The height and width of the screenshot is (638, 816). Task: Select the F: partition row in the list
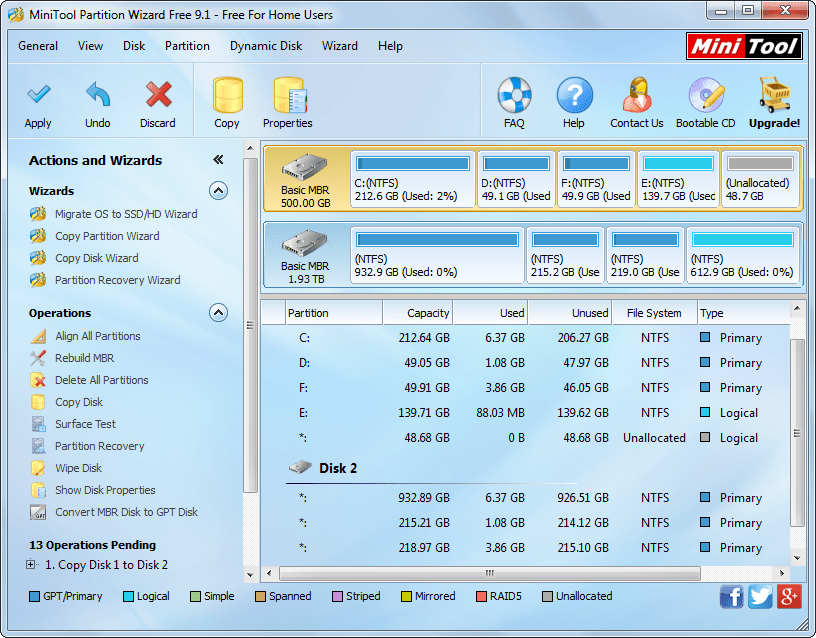[x=526, y=388]
